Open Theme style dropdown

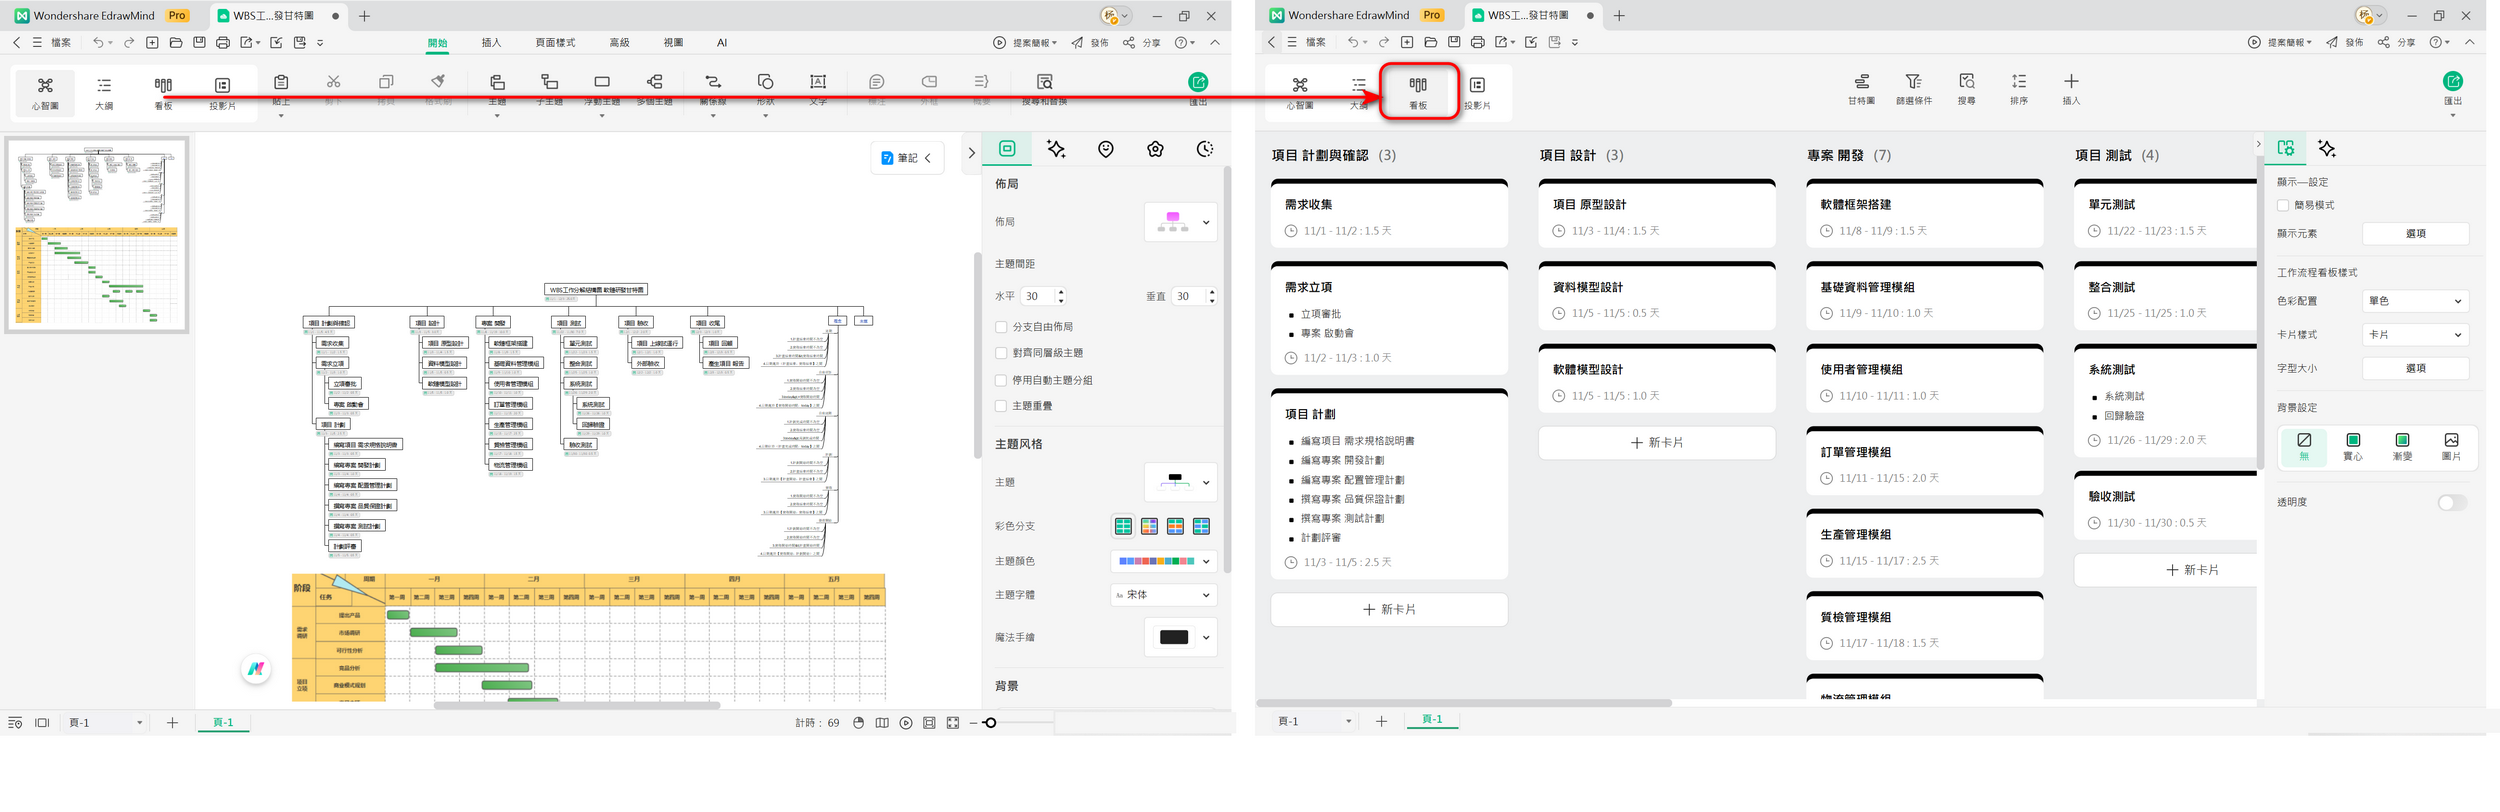pos(1180,482)
